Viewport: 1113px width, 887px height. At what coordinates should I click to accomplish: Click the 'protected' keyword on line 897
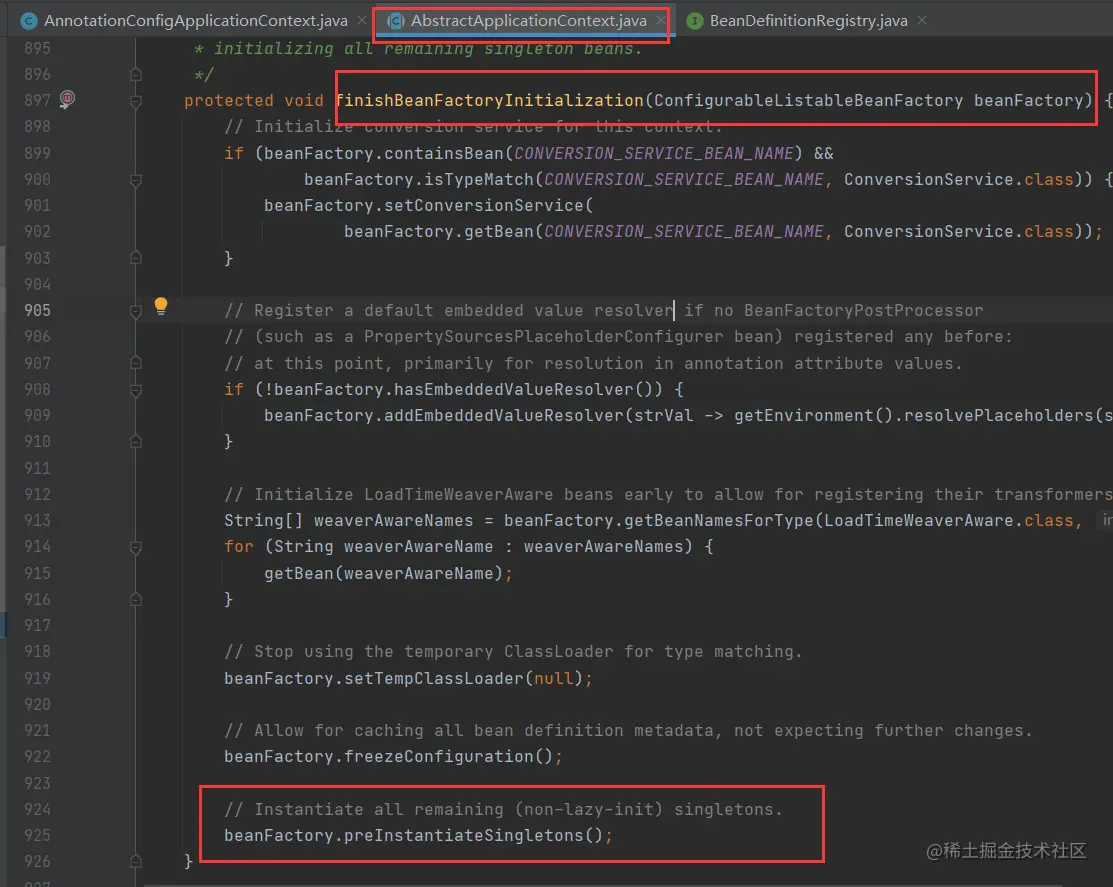pyautogui.click(x=229, y=101)
